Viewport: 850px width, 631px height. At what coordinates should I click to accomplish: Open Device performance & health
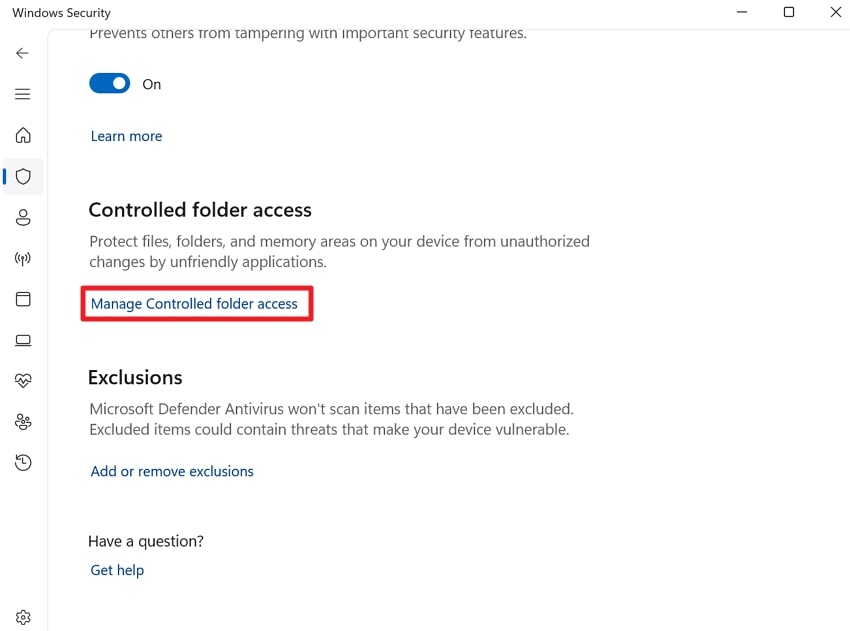[23, 380]
